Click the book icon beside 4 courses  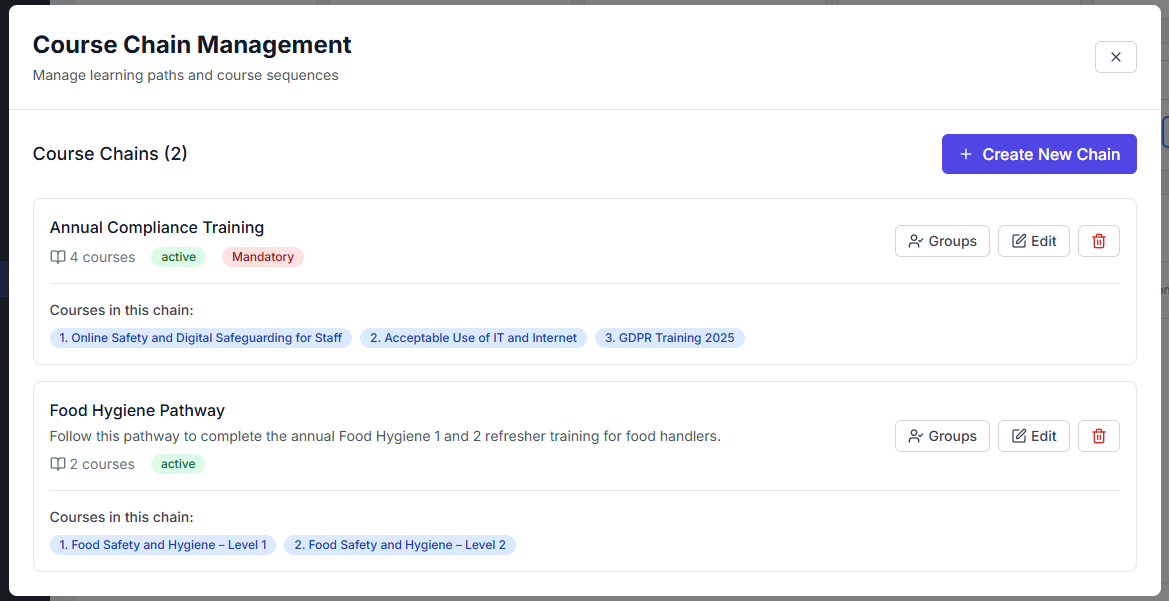point(58,257)
